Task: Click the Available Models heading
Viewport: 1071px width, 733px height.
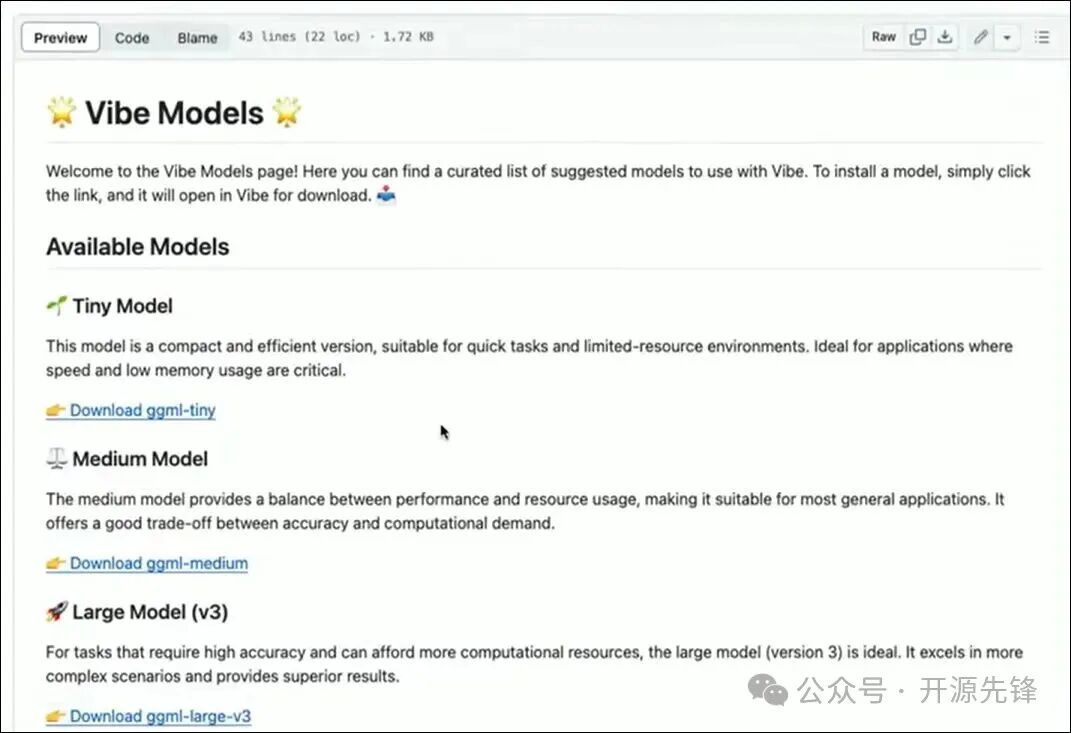Action: point(138,247)
